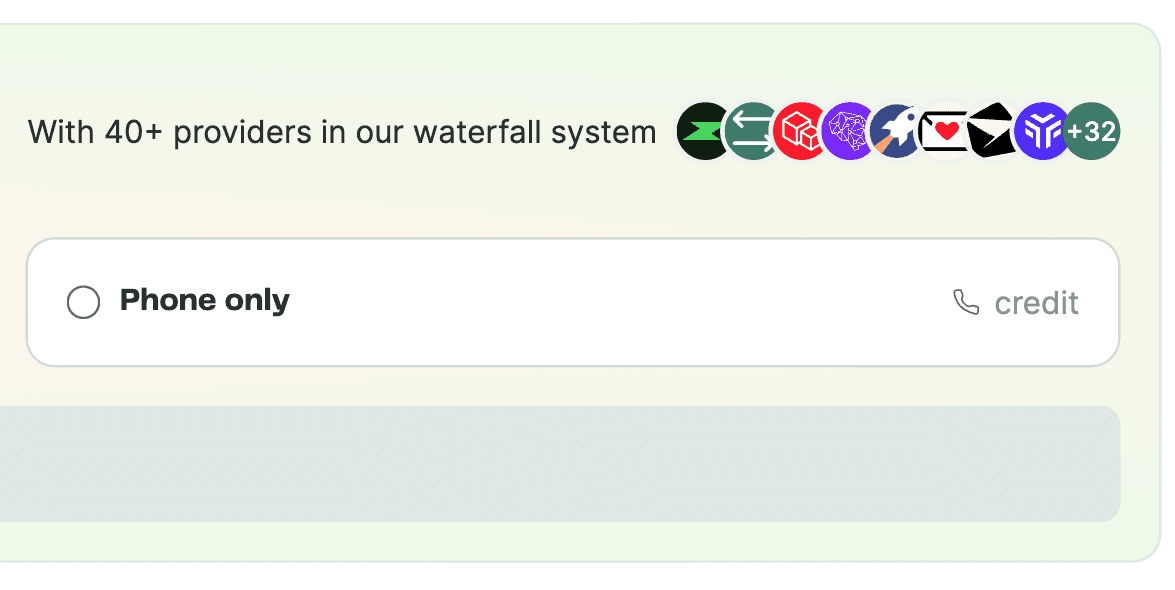Select the Phone only radio button
Image resolution: width=1175 pixels, height=590 pixels.
pos(83,301)
